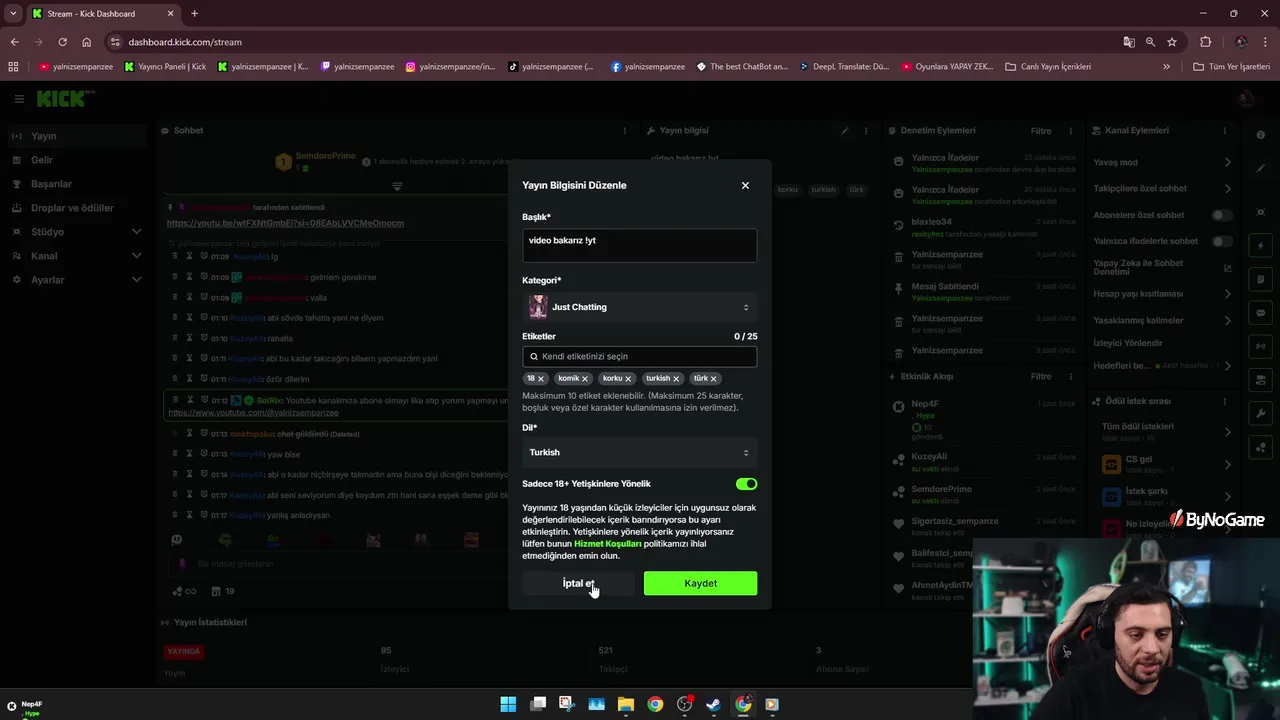
Task: Click Filtre in Denetim Eylemleri panel
Action: point(1041,131)
